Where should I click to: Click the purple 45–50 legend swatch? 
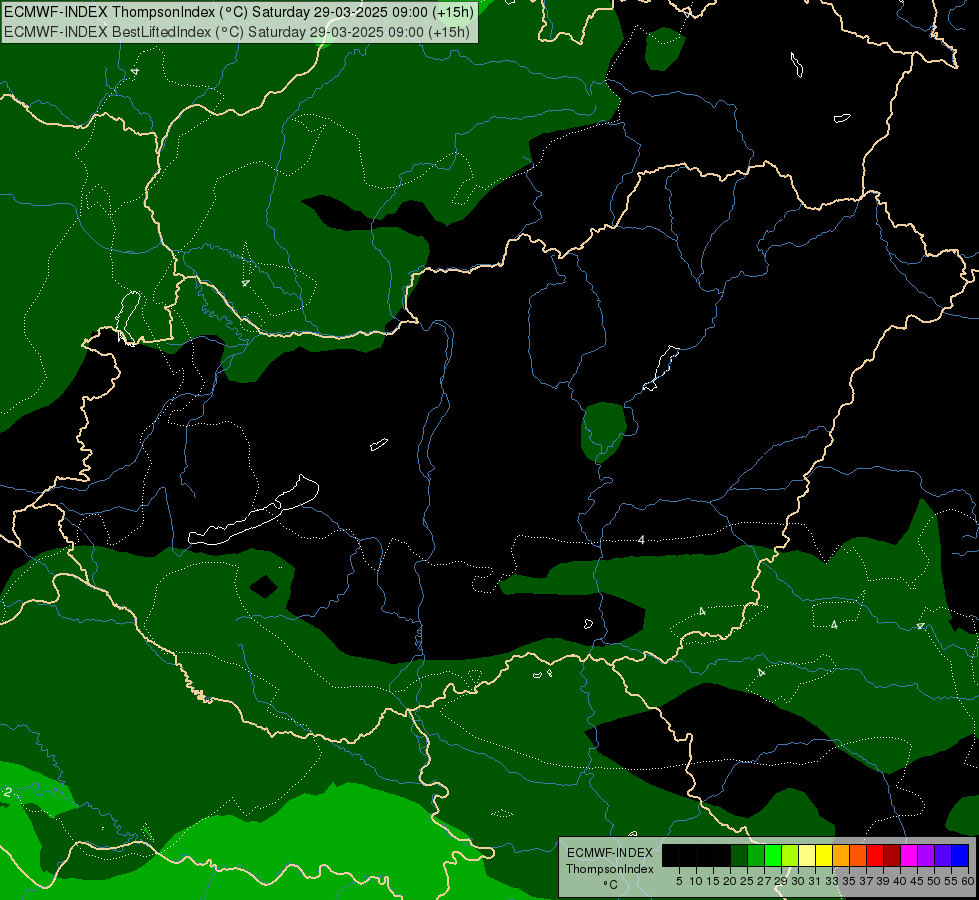pos(926,855)
